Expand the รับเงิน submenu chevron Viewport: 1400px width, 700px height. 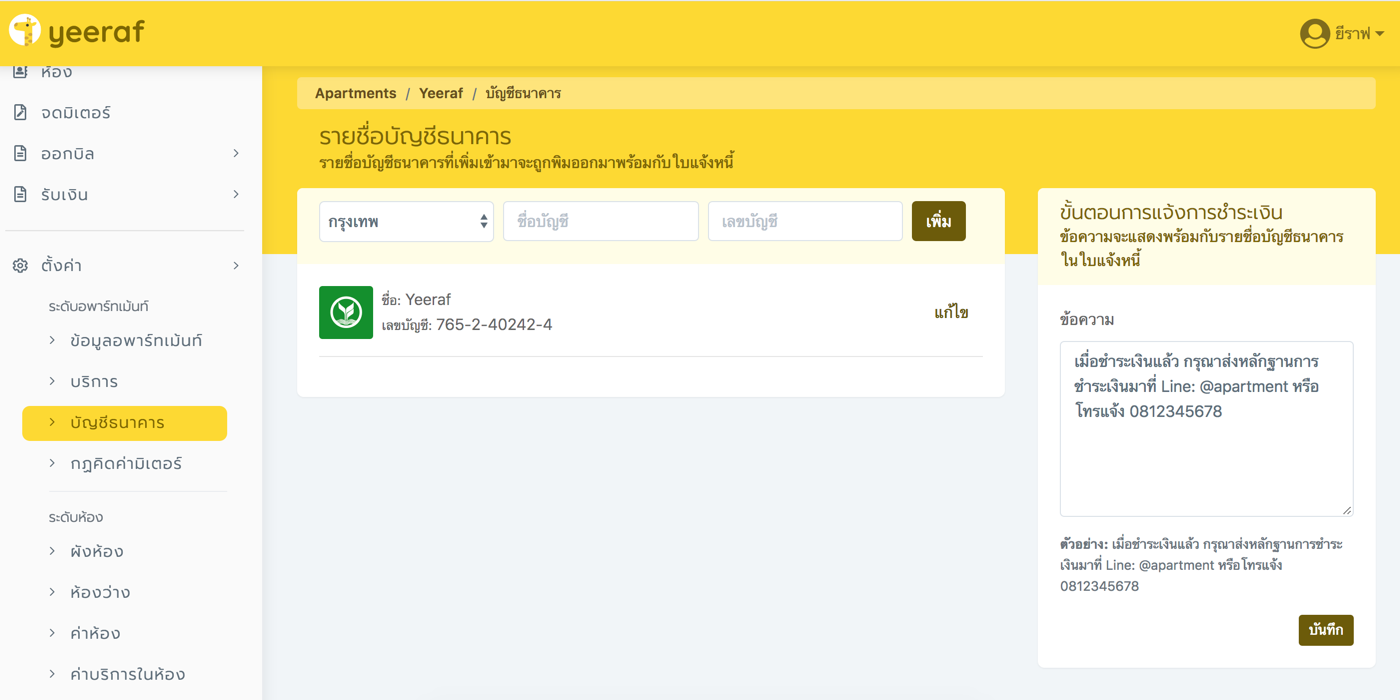pyautogui.click(x=236, y=194)
